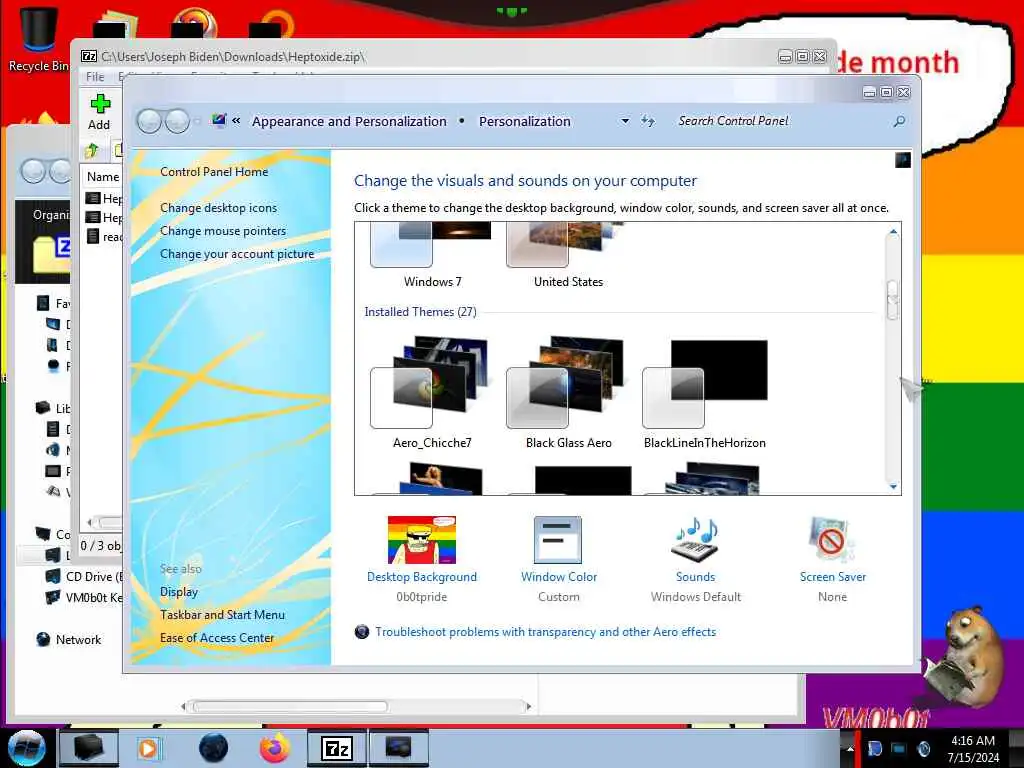Click the Search Control Panel field
1024x768 pixels.
pyautogui.click(x=780, y=121)
